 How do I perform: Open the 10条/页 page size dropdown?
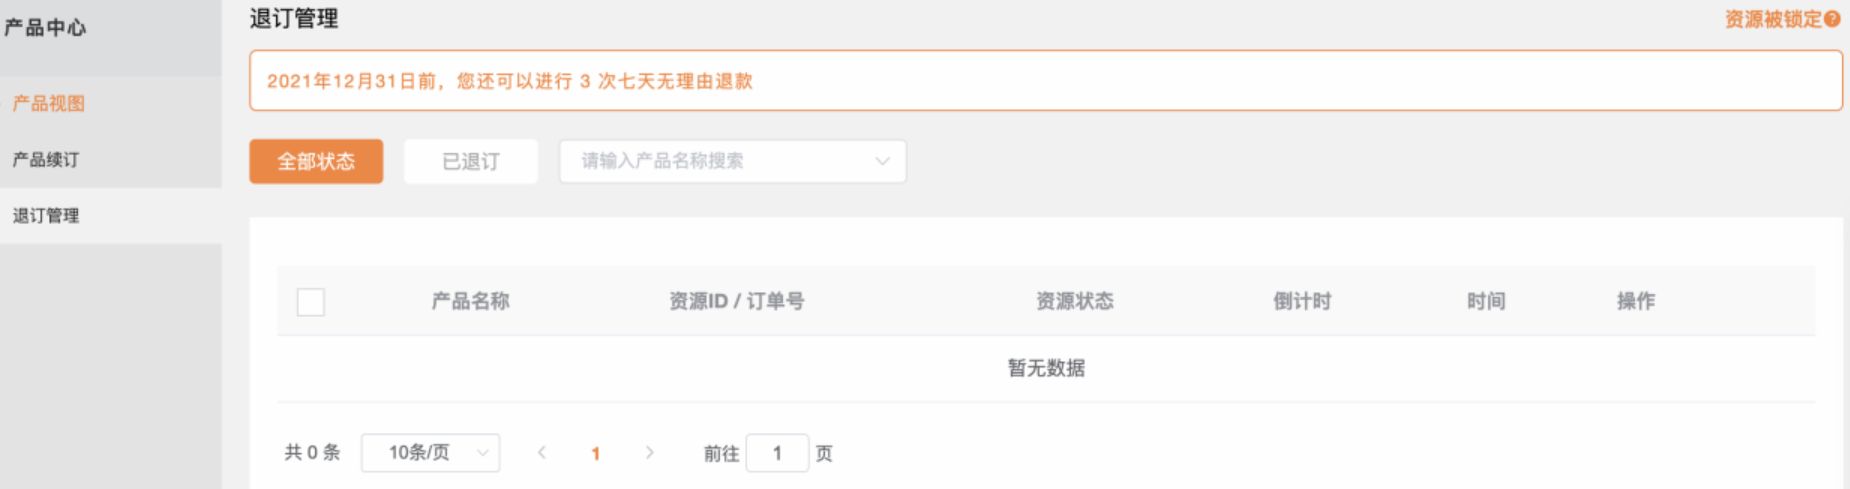430,453
